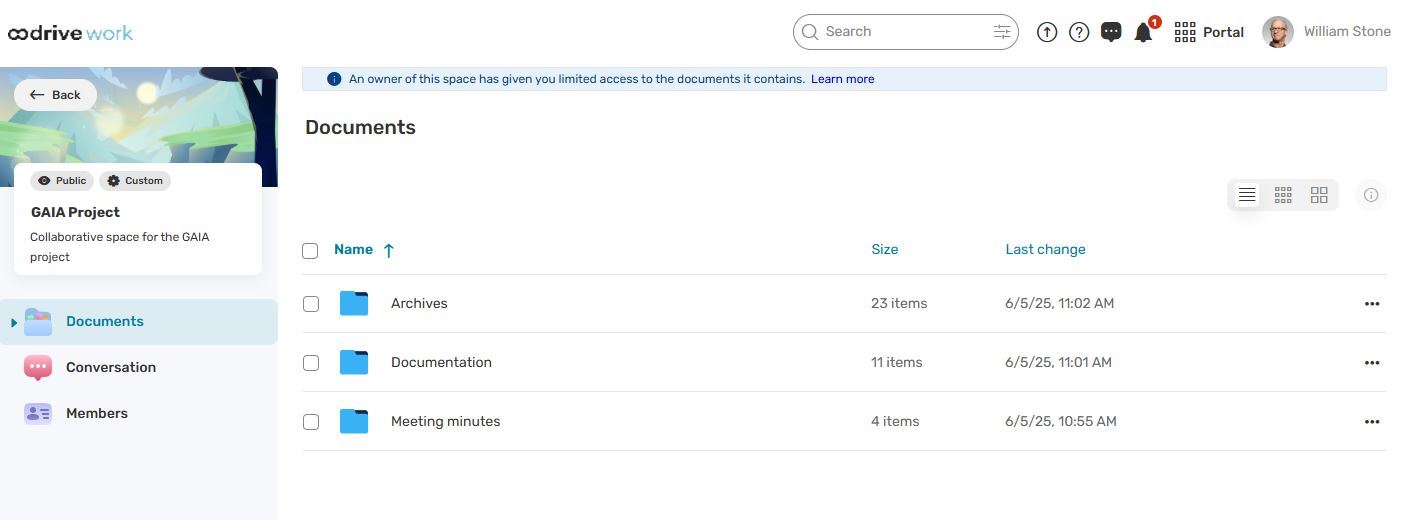Open the Portal apps menu
The image size is (1406, 520).
1209,32
